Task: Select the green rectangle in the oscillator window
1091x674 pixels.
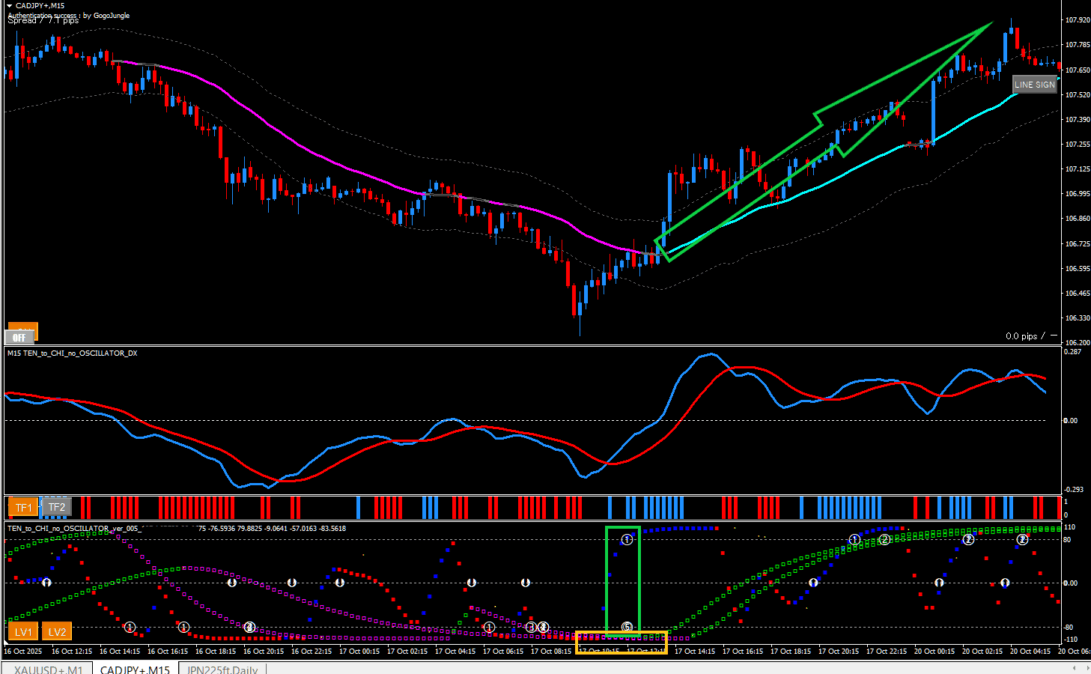Action: point(607,580)
